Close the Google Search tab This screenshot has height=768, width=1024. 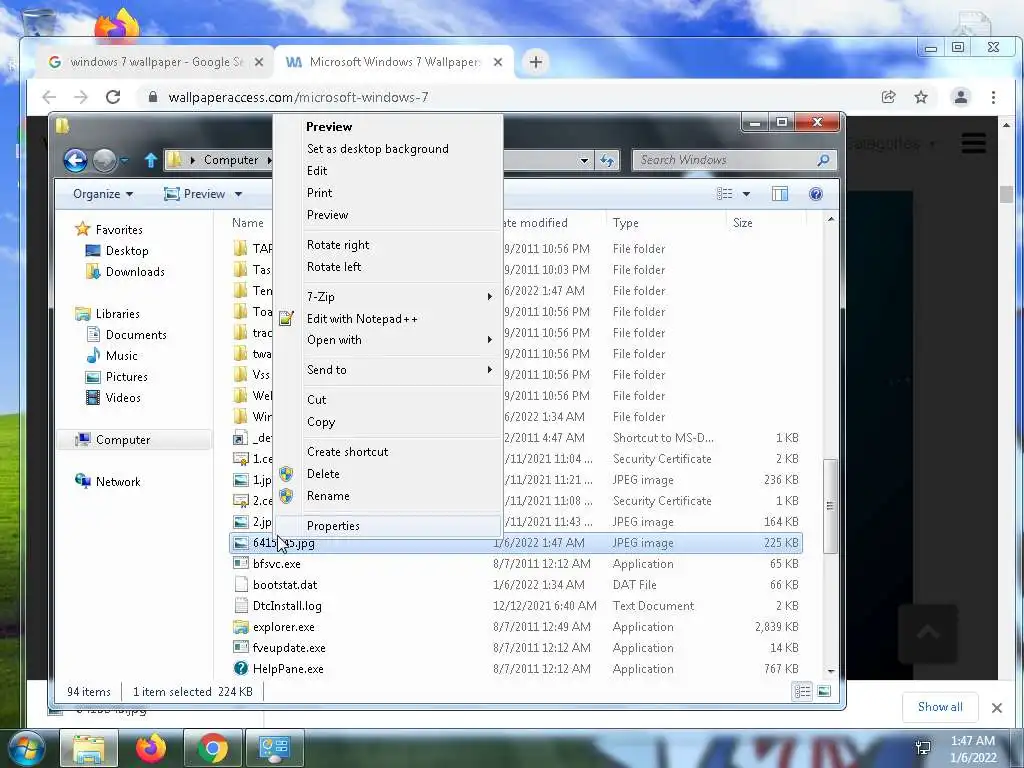(x=259, y=62)
